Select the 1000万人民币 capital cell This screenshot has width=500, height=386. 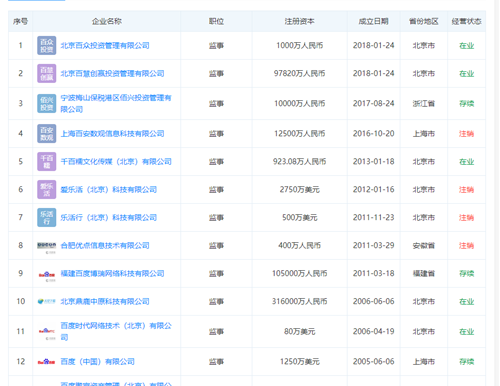(x=299, y=46)
